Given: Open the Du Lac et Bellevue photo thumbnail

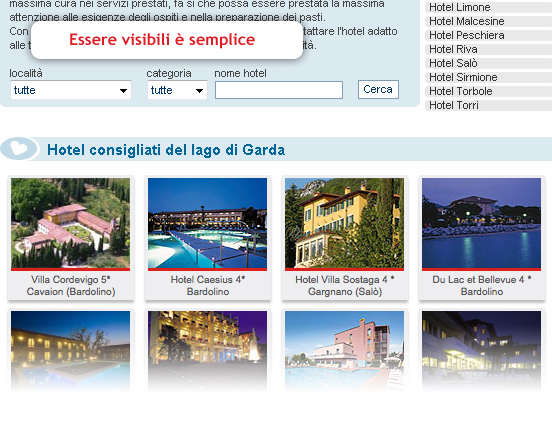Looking at the screenshot, I should click(481, 223).
